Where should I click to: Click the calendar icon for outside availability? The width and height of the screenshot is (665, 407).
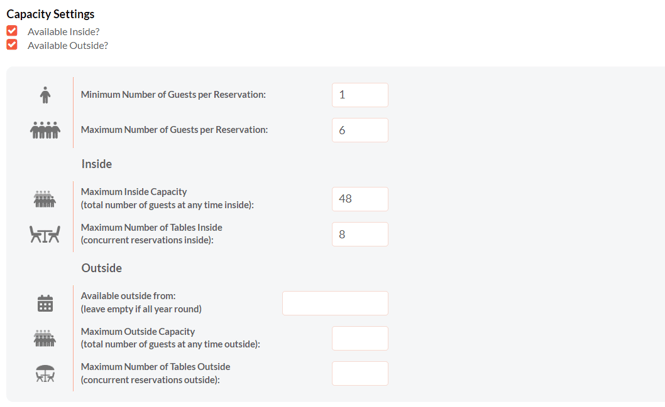coord(45,304)
